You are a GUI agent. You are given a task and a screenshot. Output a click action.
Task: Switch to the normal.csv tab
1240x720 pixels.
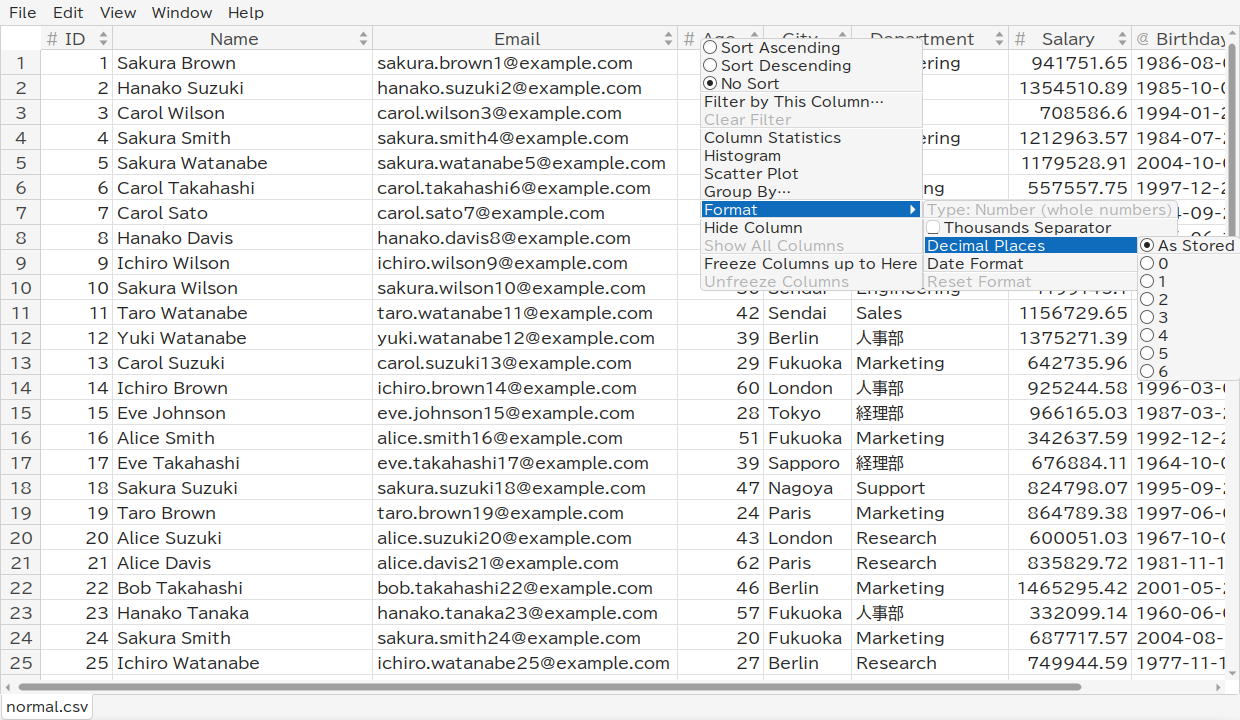(x=47, y=707)
